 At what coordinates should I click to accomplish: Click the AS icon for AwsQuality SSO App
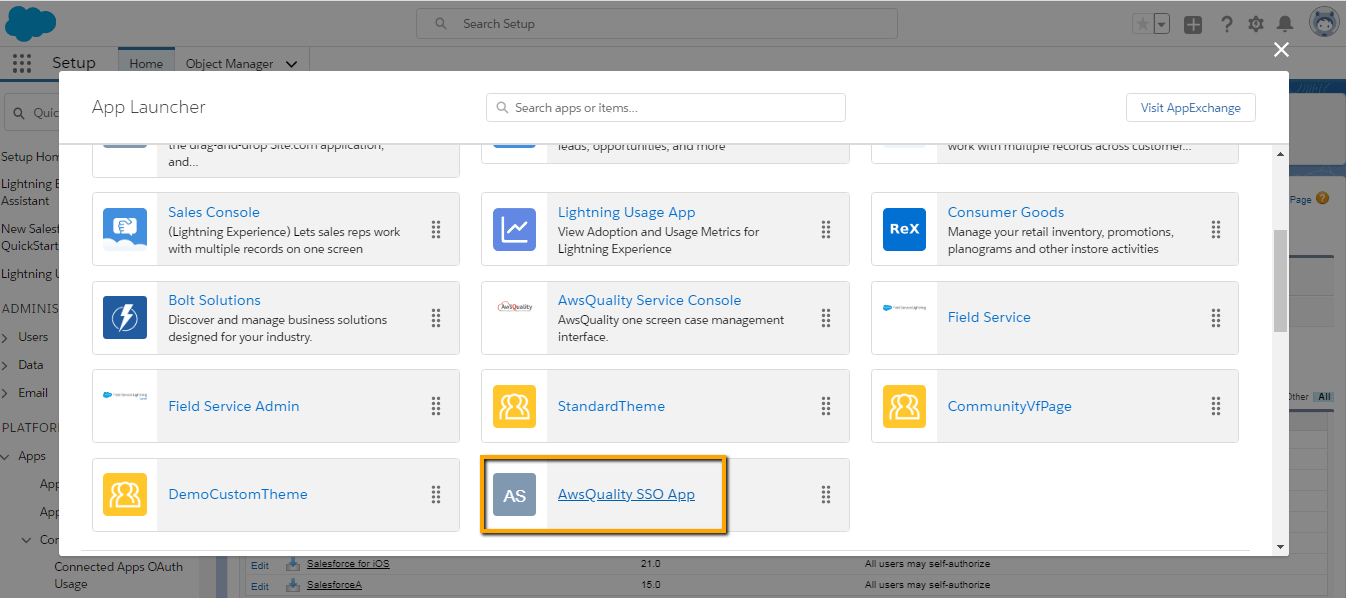(x=515, y=495)
